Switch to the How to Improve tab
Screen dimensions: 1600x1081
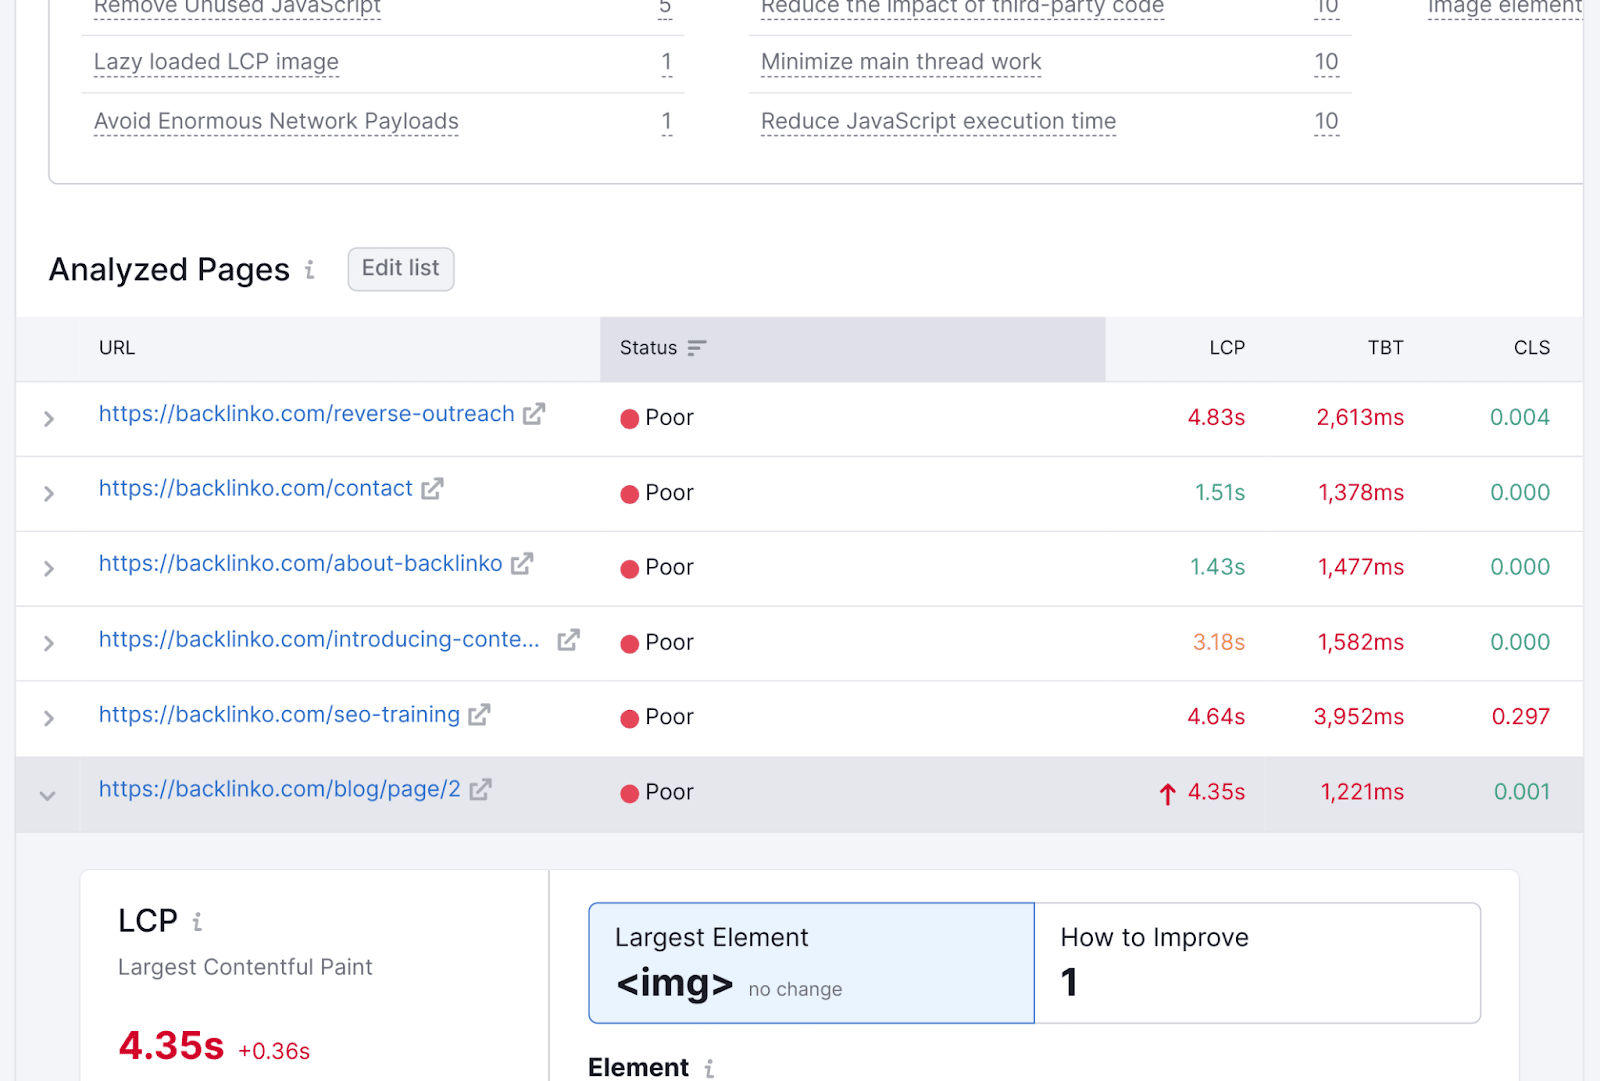click(x=1257, y=963)
